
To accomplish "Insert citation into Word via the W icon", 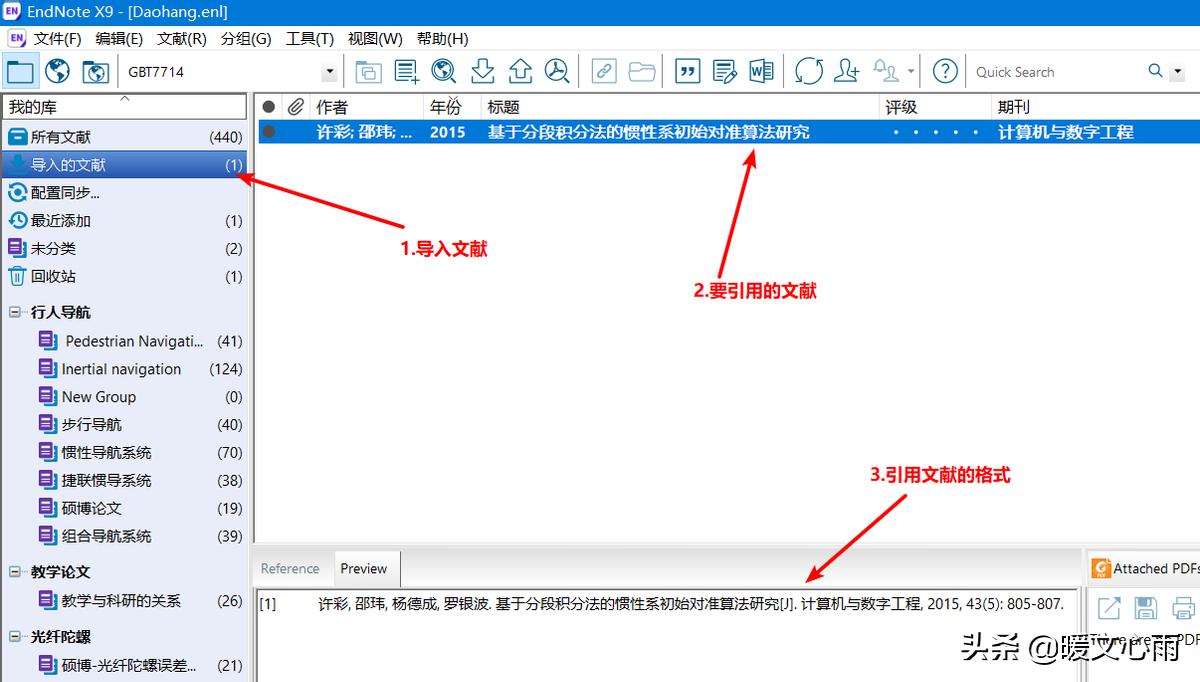I will [x=760, y=71].
